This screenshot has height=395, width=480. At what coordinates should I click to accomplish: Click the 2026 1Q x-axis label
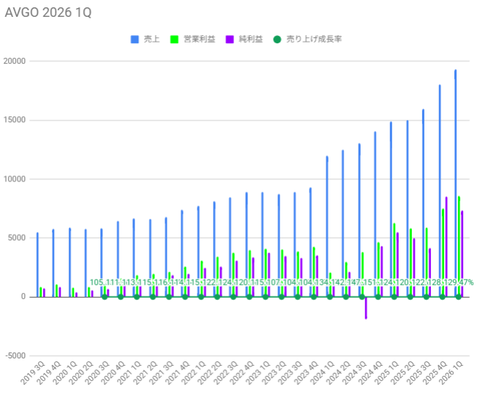pos(451,373)
